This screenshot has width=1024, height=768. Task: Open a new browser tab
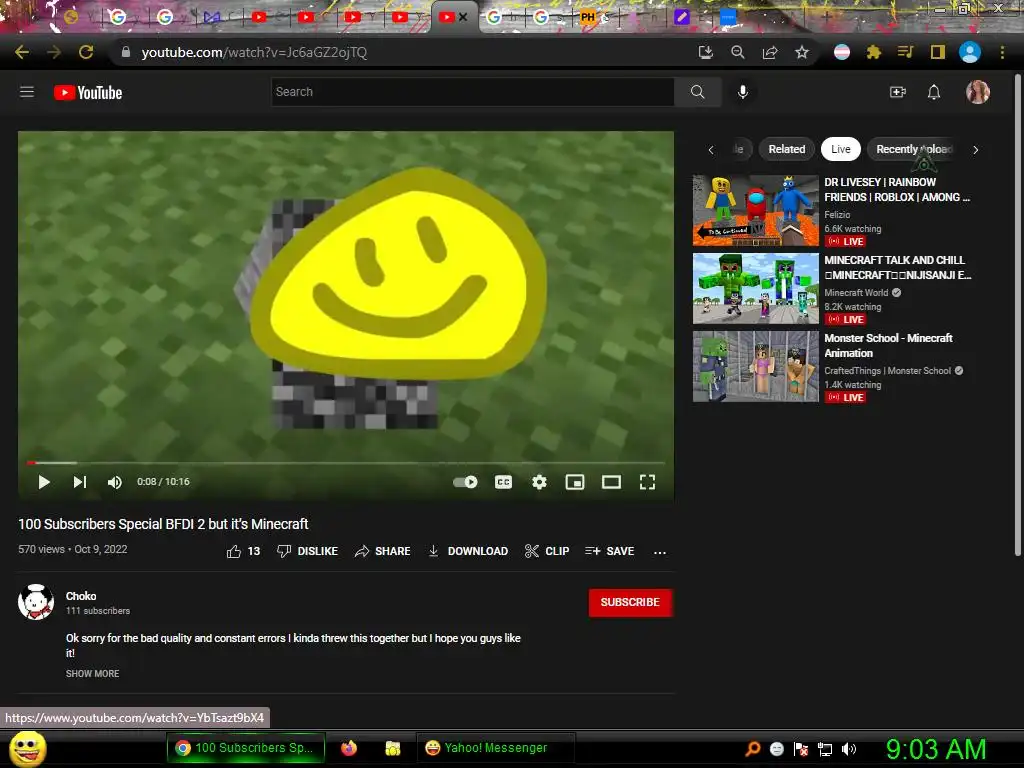pyautogui.click(x=827, y=17)
